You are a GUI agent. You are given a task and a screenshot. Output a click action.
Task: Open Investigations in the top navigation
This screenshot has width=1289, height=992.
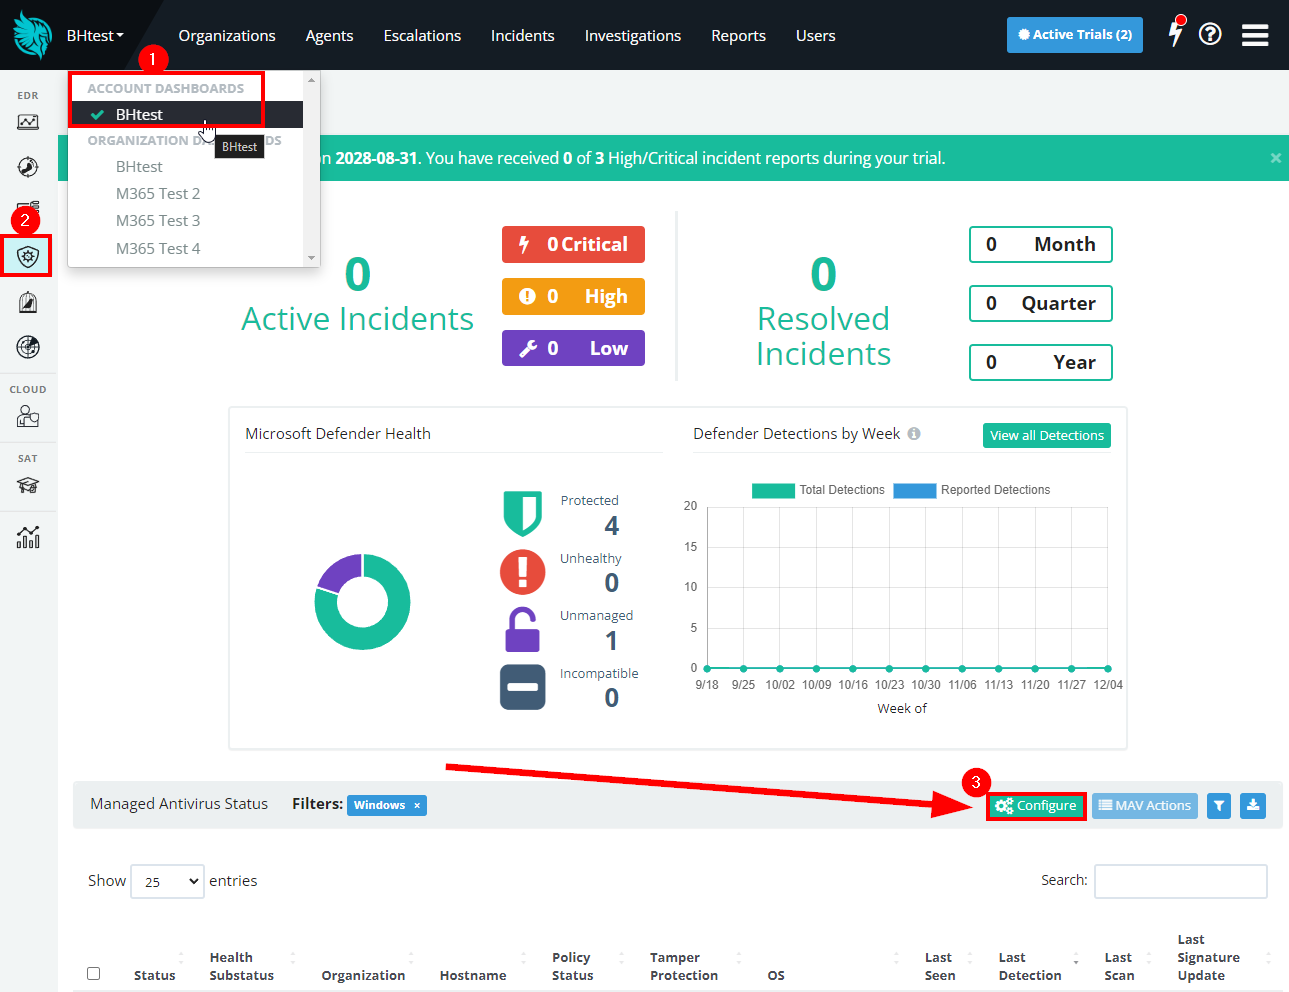click(x=633, y=36)
